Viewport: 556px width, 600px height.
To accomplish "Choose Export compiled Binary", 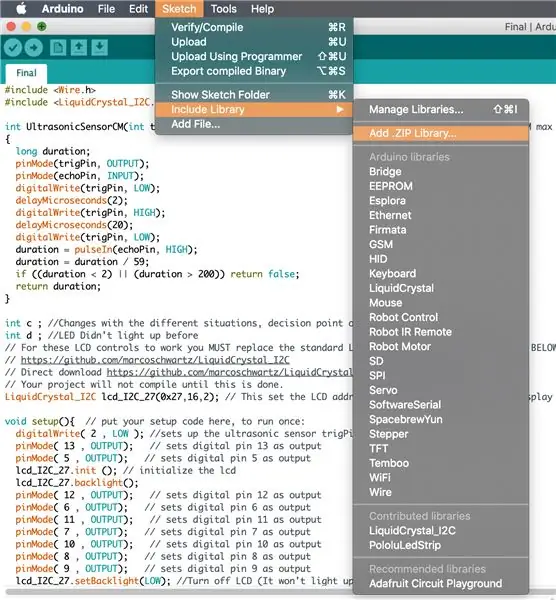I will (254, 71).
